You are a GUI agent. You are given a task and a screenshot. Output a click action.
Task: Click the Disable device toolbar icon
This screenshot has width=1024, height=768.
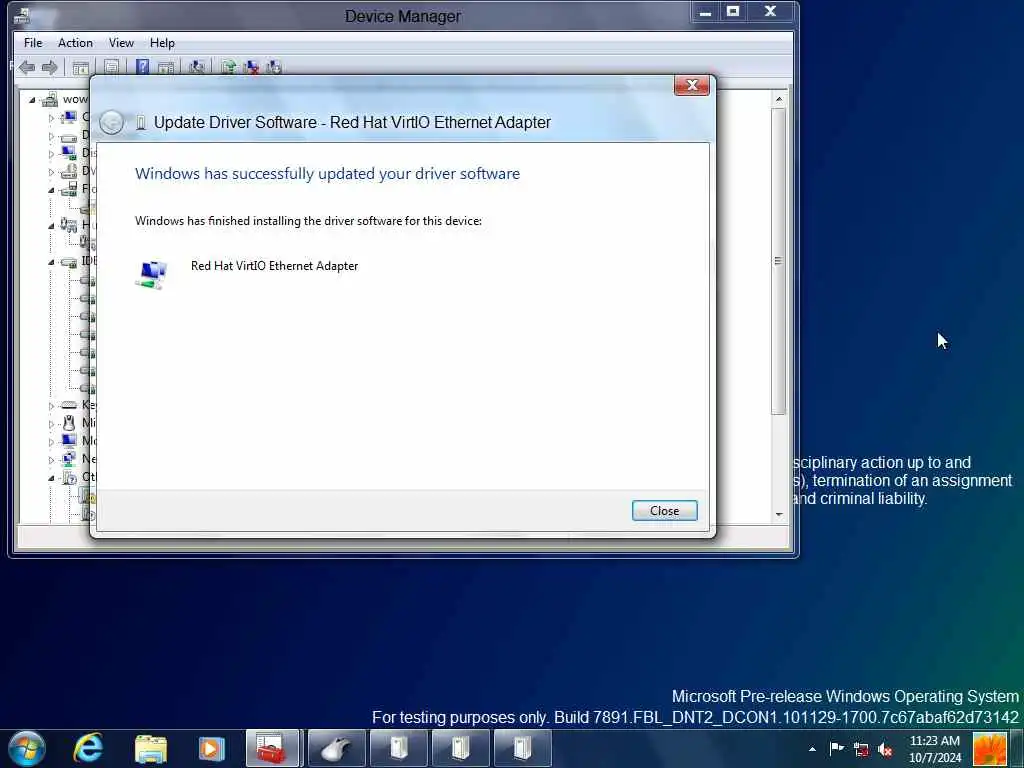pos(274,67)
